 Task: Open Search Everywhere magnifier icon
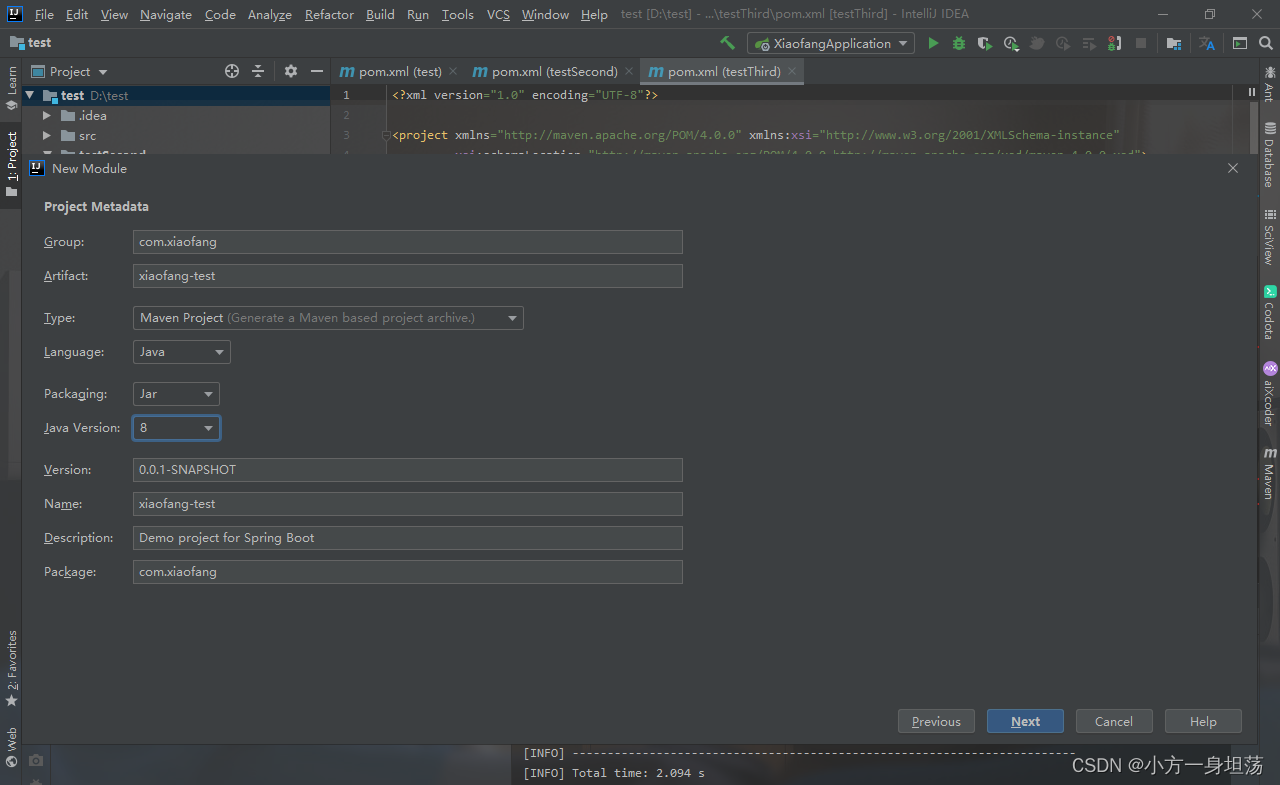(x=1266, y=43)
